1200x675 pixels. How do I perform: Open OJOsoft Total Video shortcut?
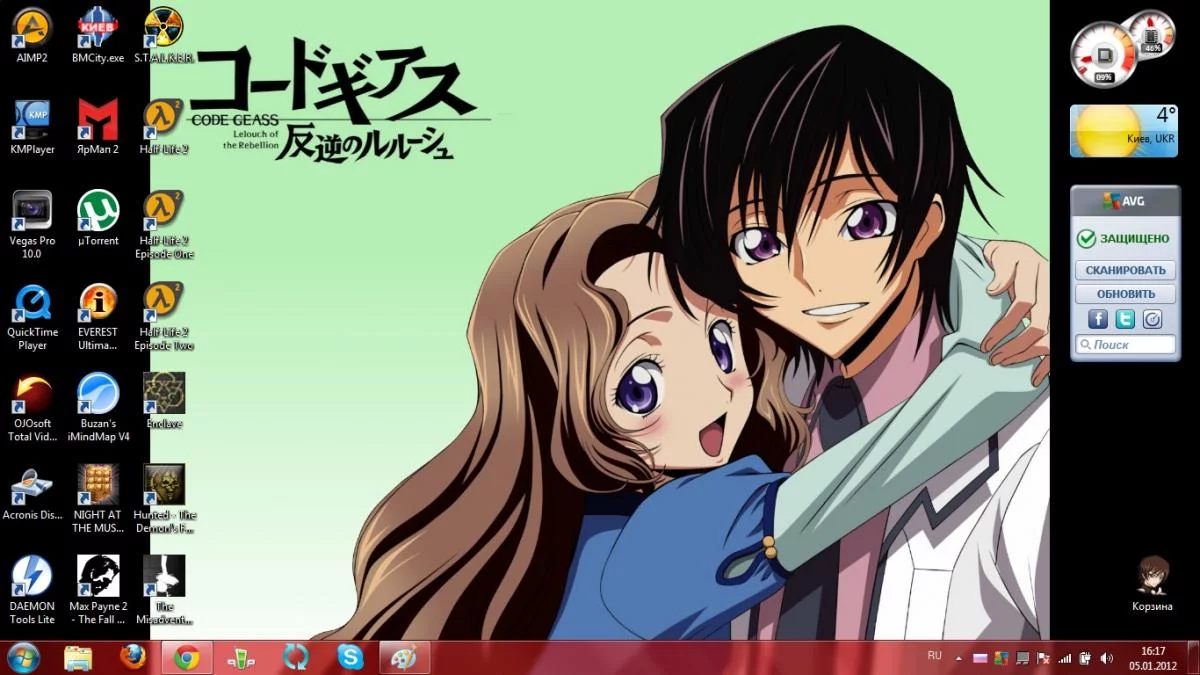pyautogui.click(x=32, y=408)
